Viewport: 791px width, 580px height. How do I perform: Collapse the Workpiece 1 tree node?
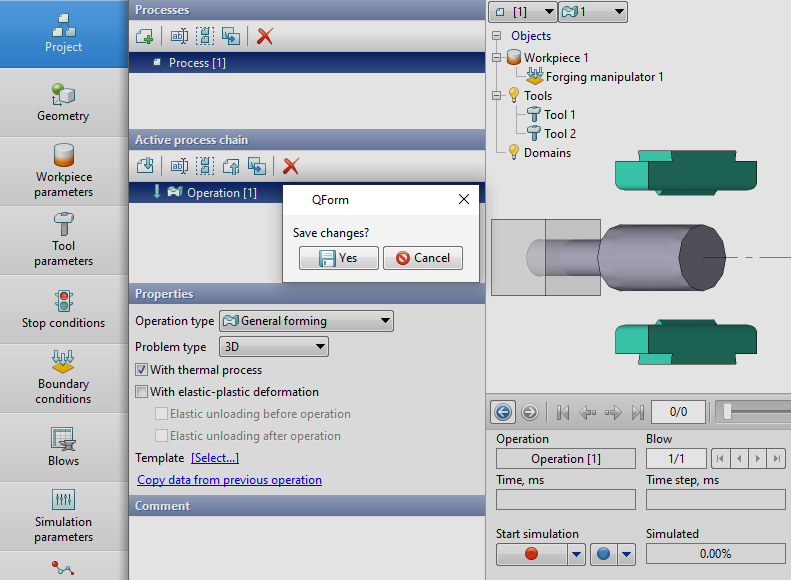click(497, 58)
